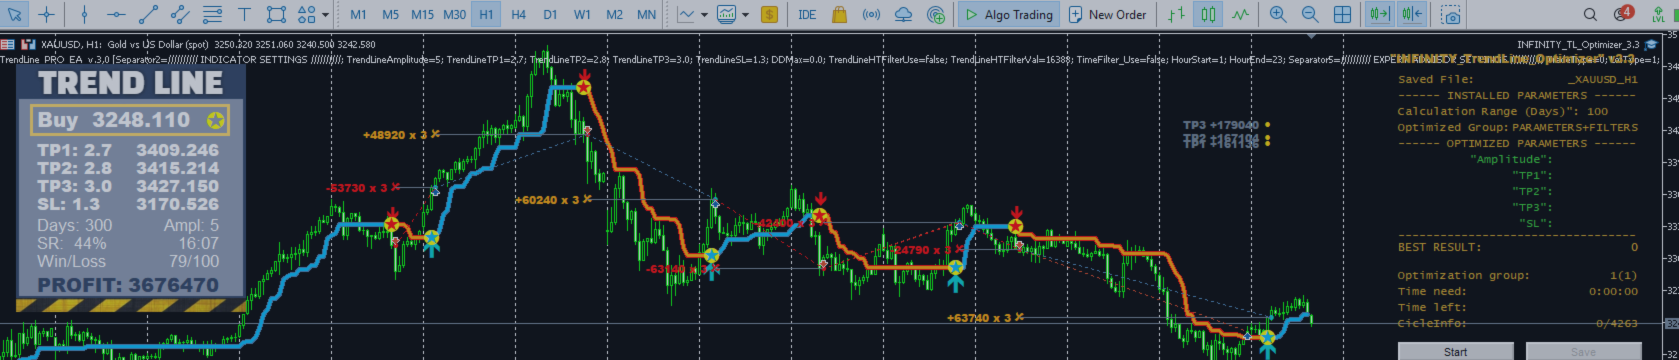1679x360 pixels.
Task: Start the INFINITY TL Optimizer
Action: point(1455,351)
